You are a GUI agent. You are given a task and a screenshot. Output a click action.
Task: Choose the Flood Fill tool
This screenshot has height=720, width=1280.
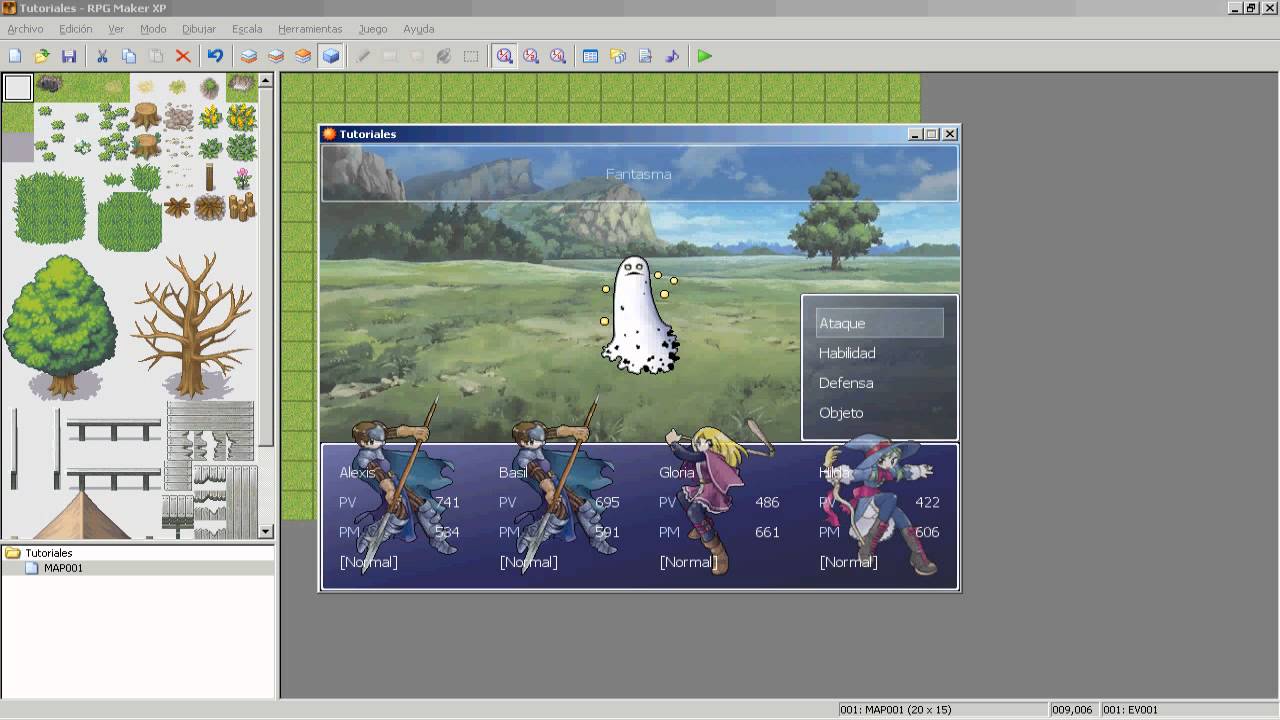pos(444,56)
